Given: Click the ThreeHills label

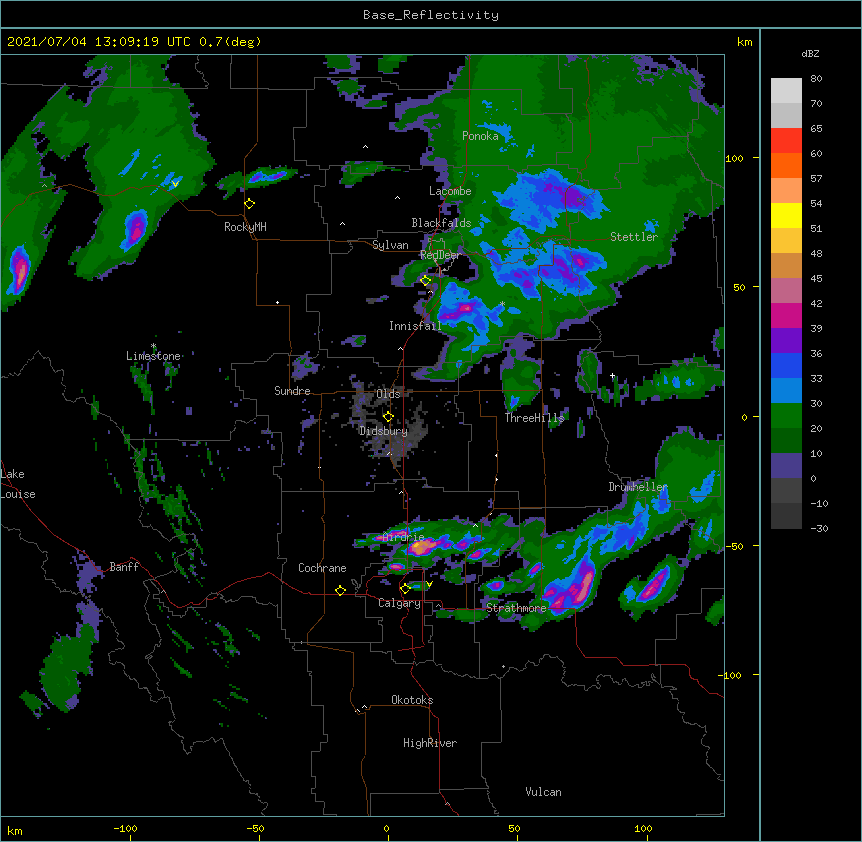Looking at the screenshot, I should 534,418.
